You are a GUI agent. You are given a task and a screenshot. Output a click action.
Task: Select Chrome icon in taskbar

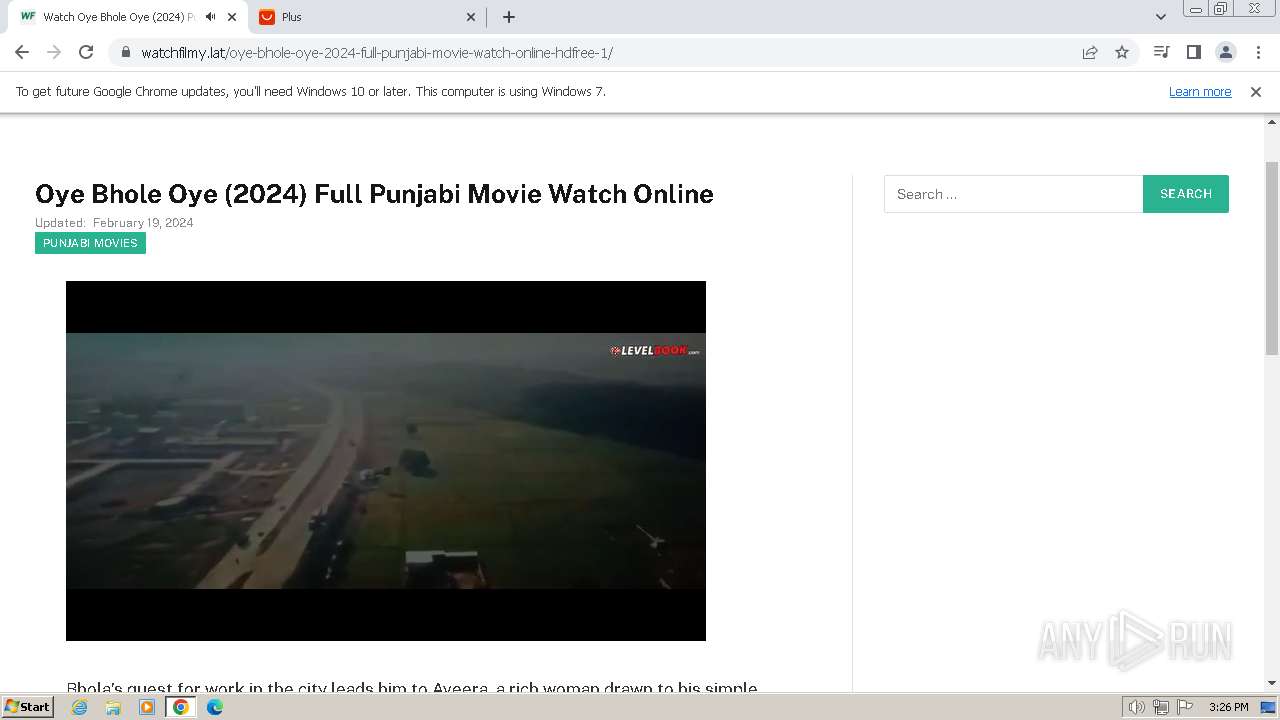tap(181, 707)
